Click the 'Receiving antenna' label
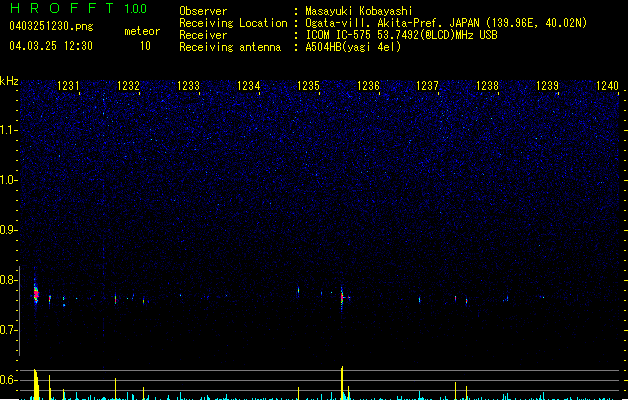629x400 pixels. [230, 47]
